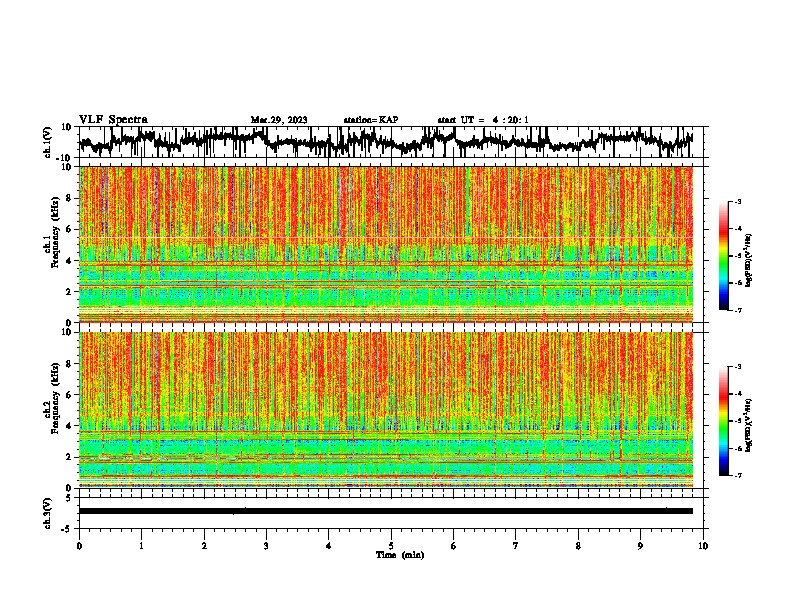Click time axis tick label "0"
792x612 pixels.
tap(79, 546)
